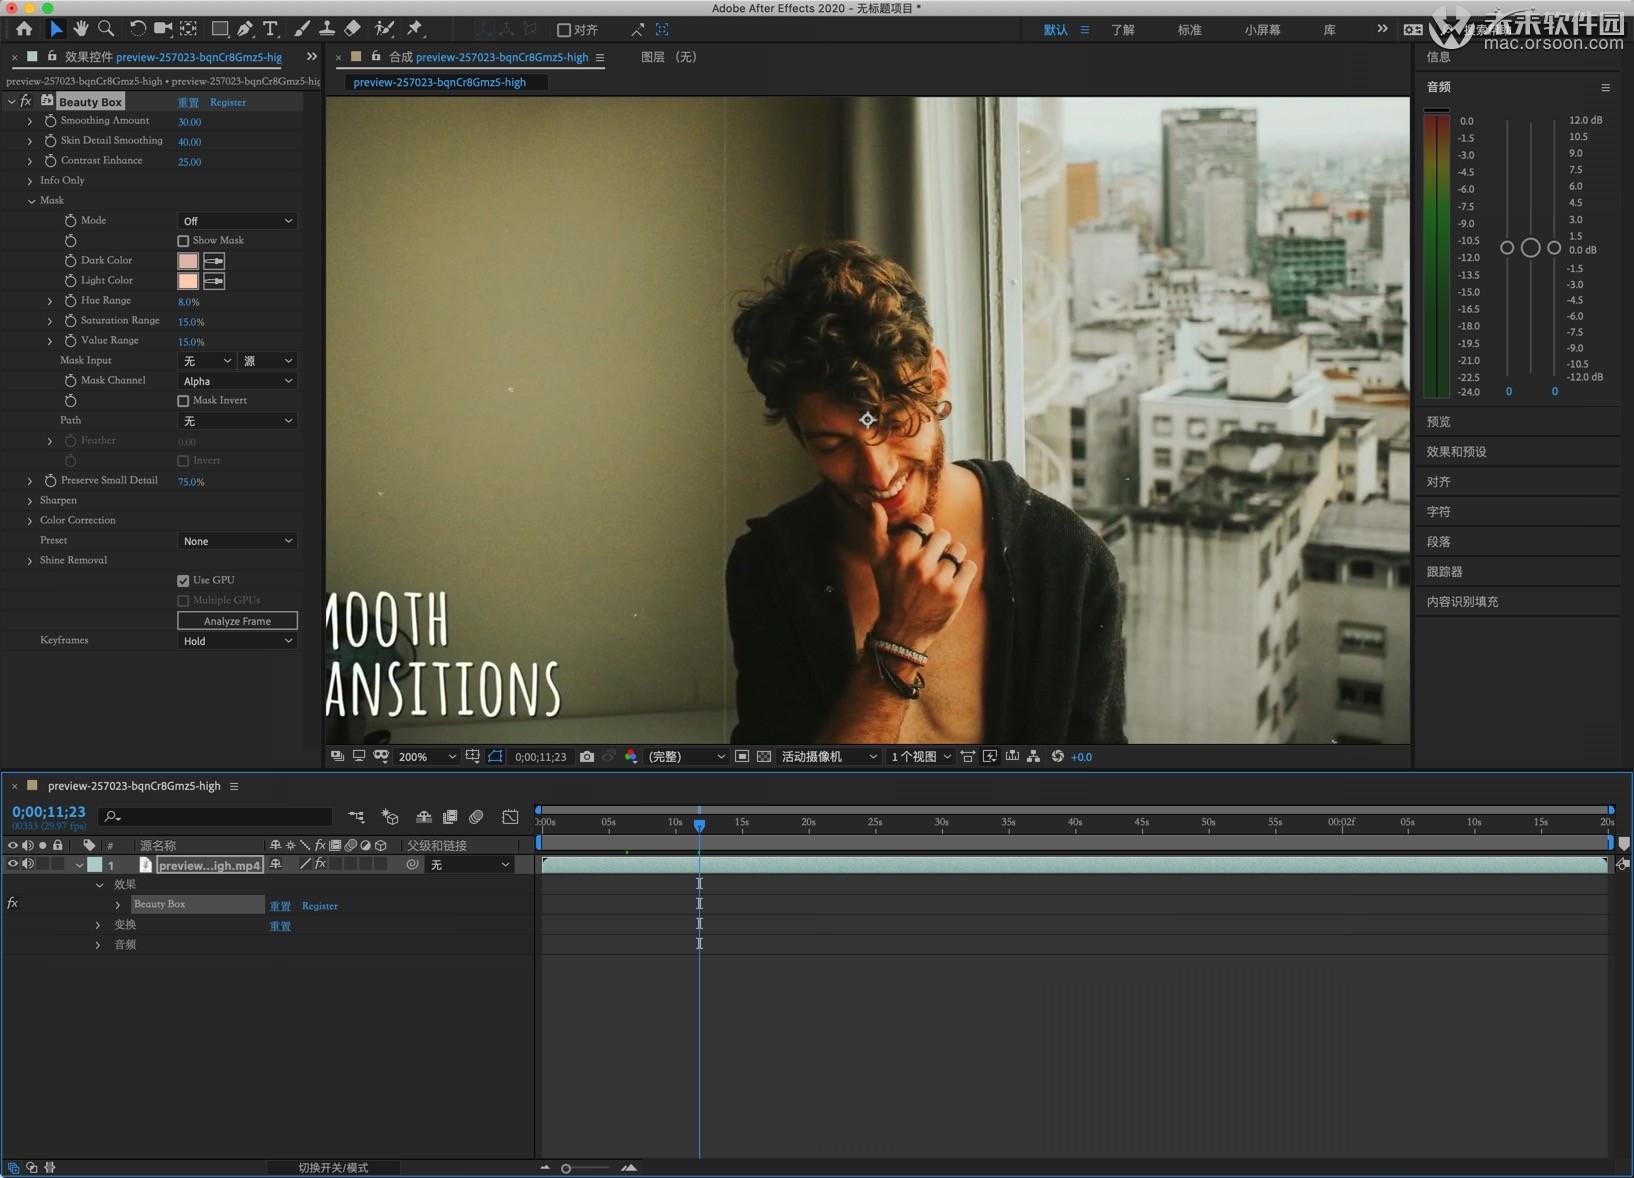Viewport: 1634px width, 1178px height.
Task: Switch to the 标准 workspace tab
Action: click(1189, 30)
